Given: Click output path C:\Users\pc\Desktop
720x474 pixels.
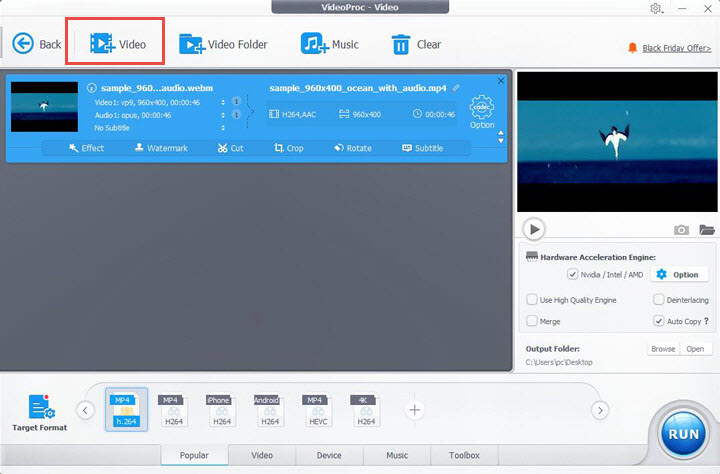Looking at the screenshot, I should pos(559,362).
